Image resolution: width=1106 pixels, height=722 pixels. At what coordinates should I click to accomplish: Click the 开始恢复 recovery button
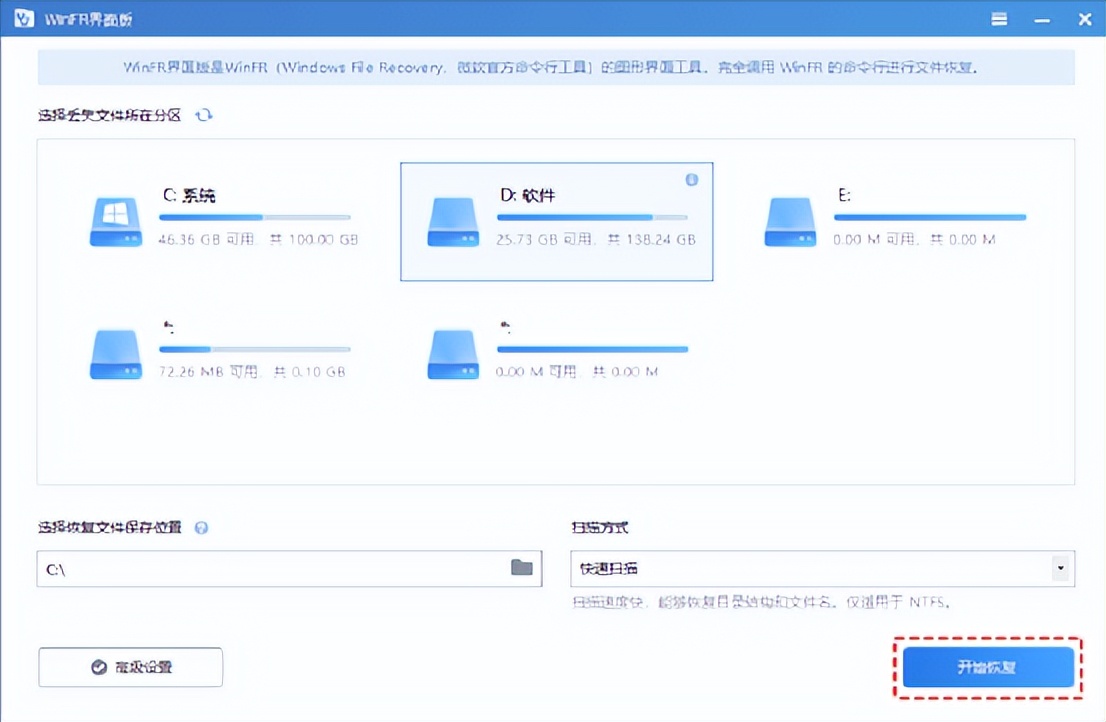988,667
